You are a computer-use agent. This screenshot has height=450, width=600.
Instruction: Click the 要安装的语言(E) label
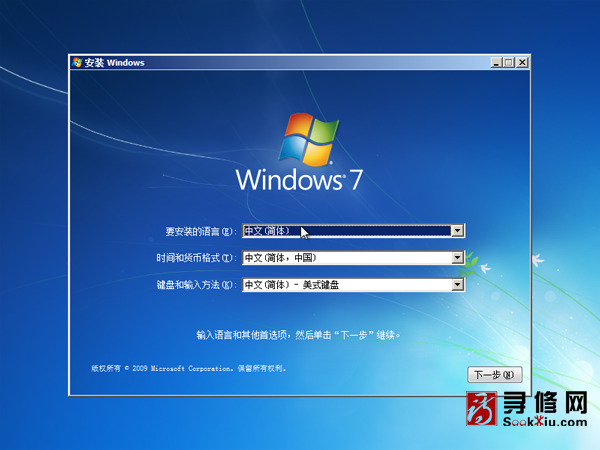pos(201,232)
